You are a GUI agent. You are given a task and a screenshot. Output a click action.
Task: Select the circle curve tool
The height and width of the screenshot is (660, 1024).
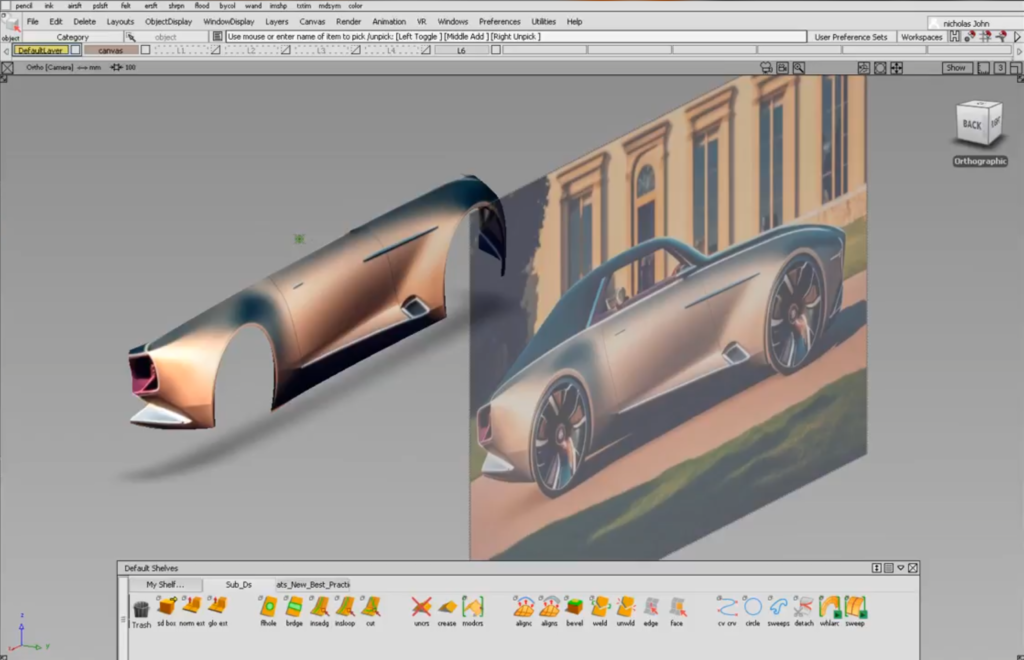(x=752, y=607)
